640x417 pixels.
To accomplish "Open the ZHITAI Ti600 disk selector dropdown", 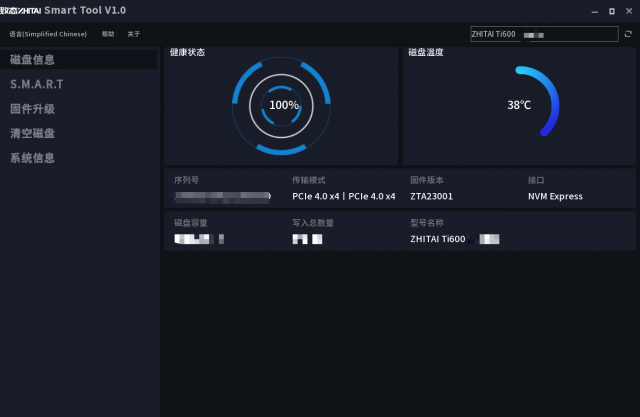I will [x=544, y=34].
